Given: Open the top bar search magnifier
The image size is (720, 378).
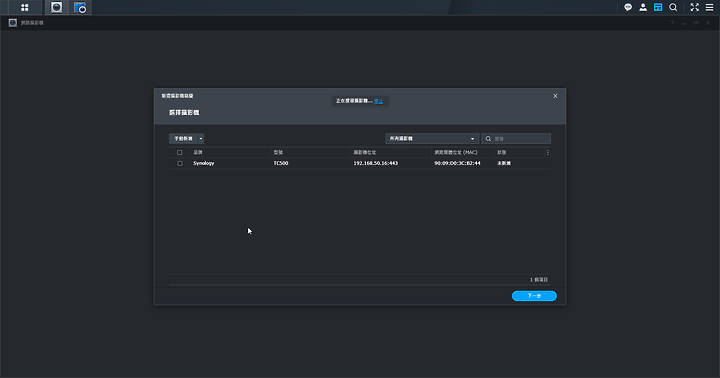Looking at the screenshot, I should pyautogui.click(x=673, y=7).
